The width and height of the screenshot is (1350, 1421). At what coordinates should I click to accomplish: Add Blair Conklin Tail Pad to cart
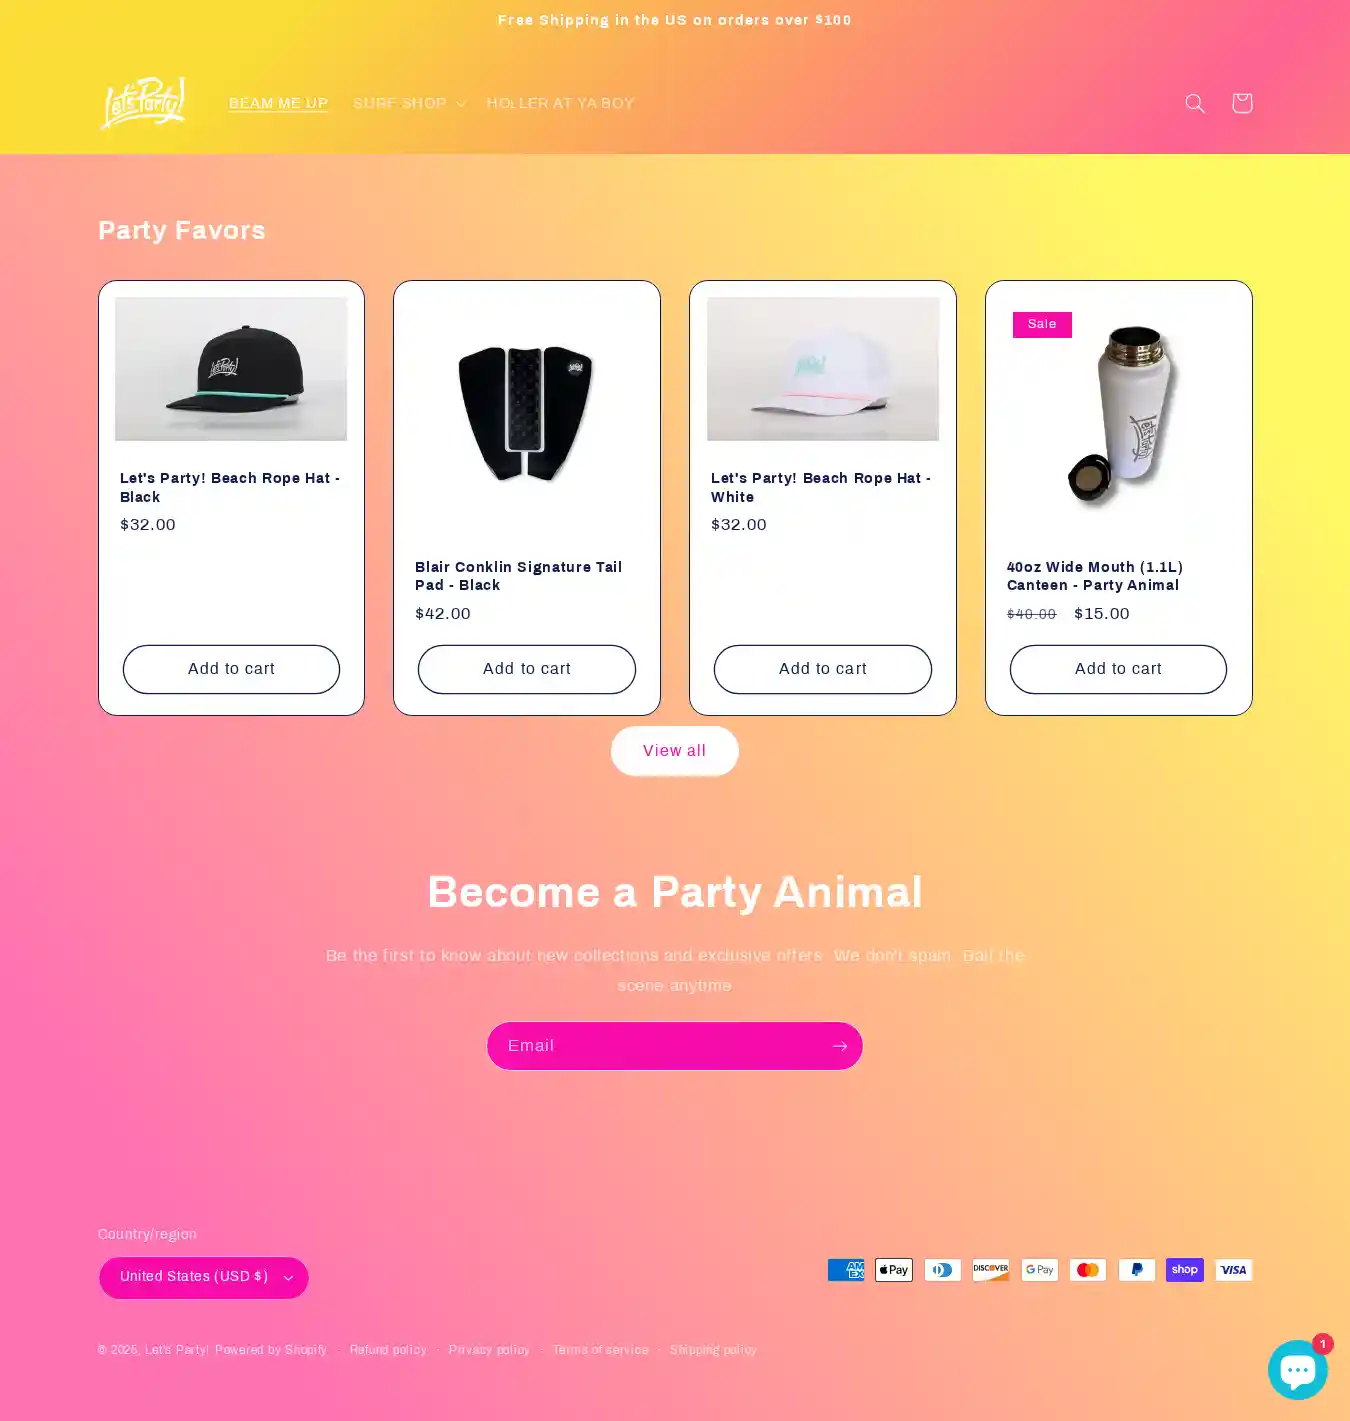527,669
